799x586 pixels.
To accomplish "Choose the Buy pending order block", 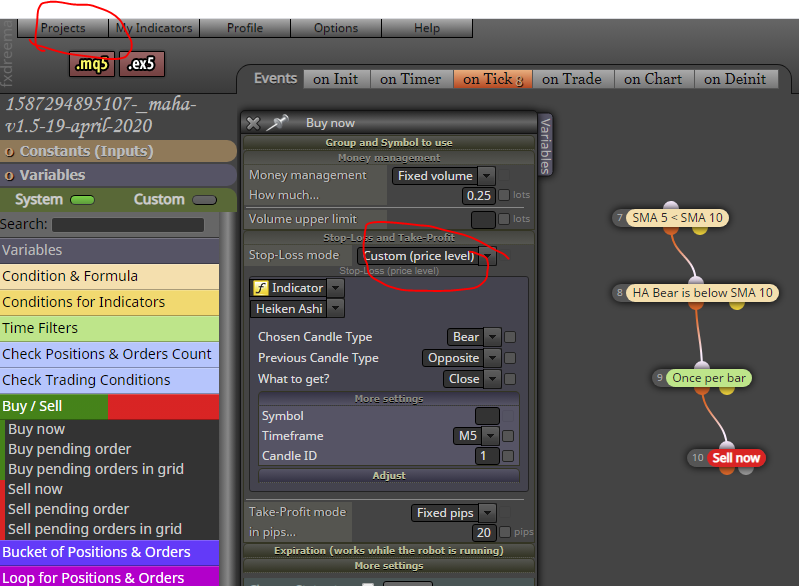I will tap(70, 449).
